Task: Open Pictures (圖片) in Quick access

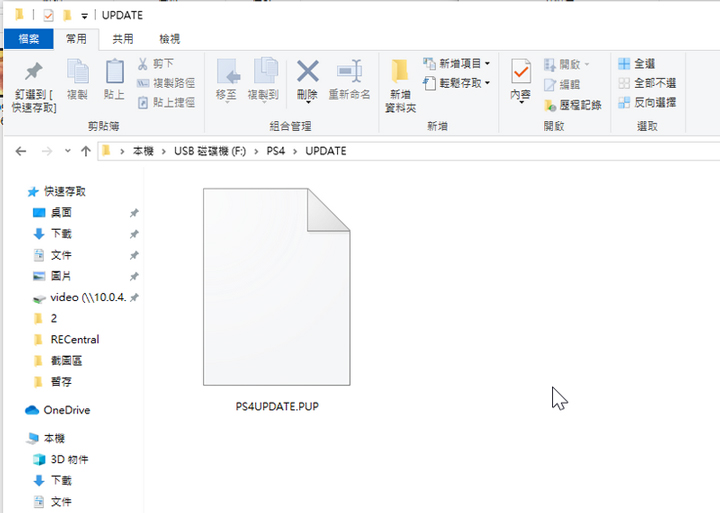Action: [x=61, y=276]
